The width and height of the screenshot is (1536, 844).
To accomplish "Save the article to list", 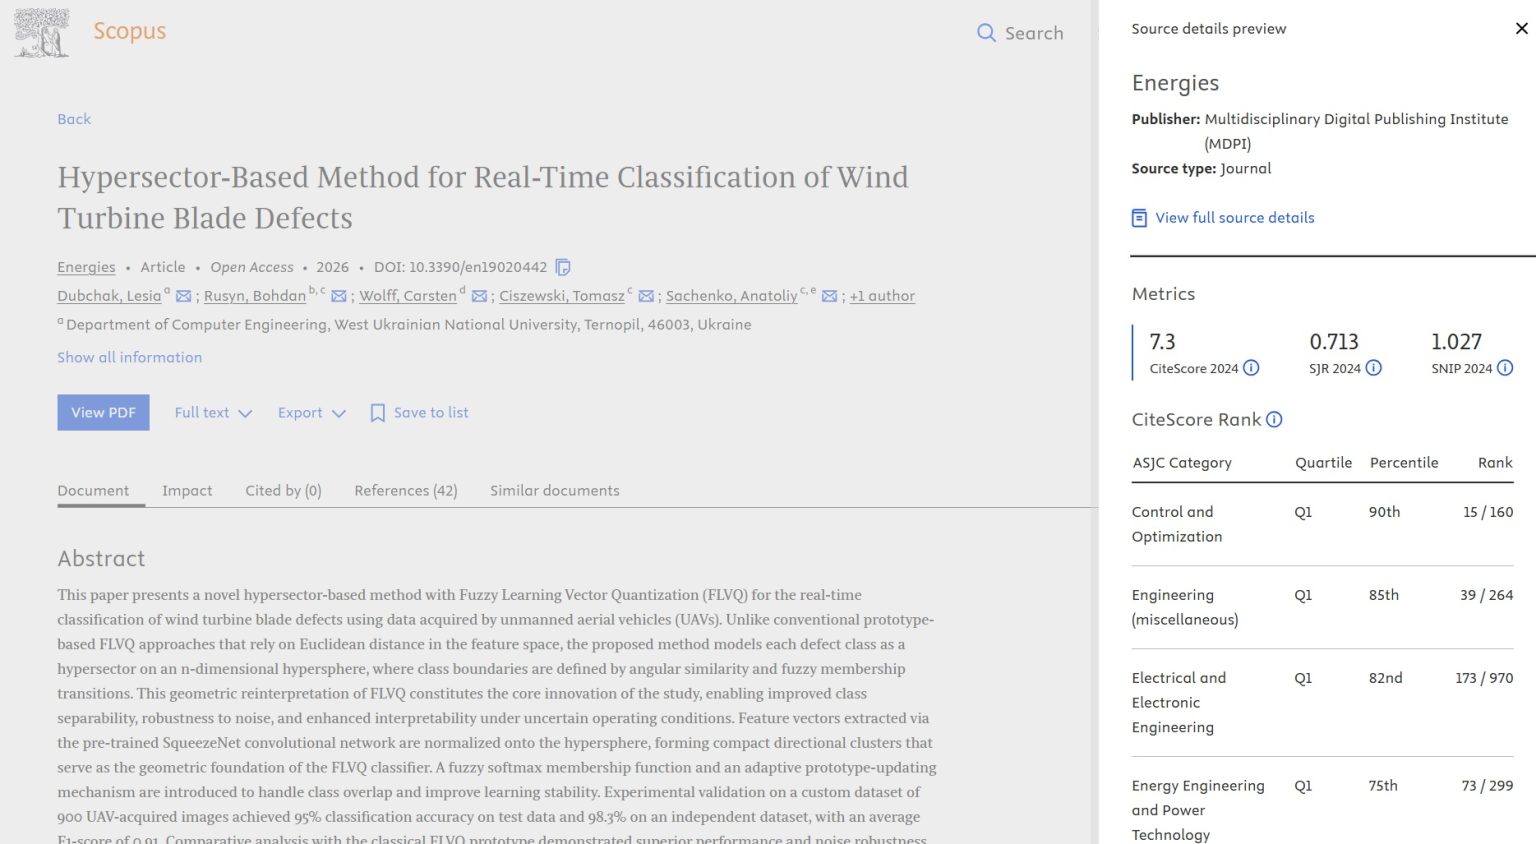I will (419, 413).
